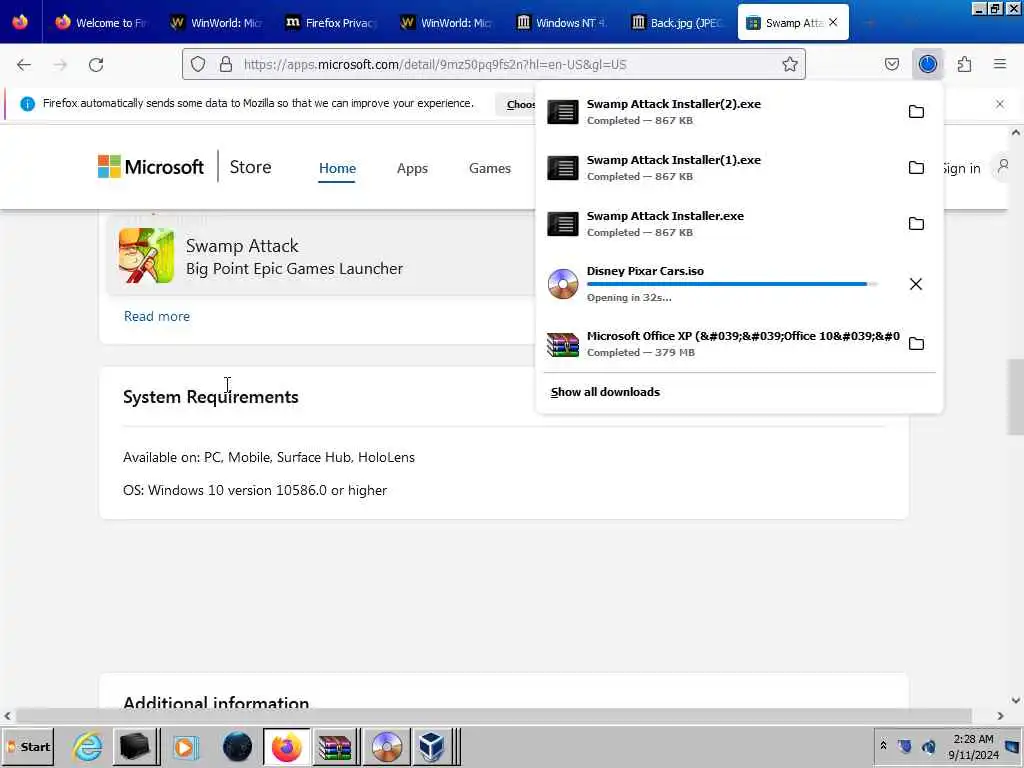Bookmark this page with the star icon
This screenshot has height=768, width=1024.
790,64
